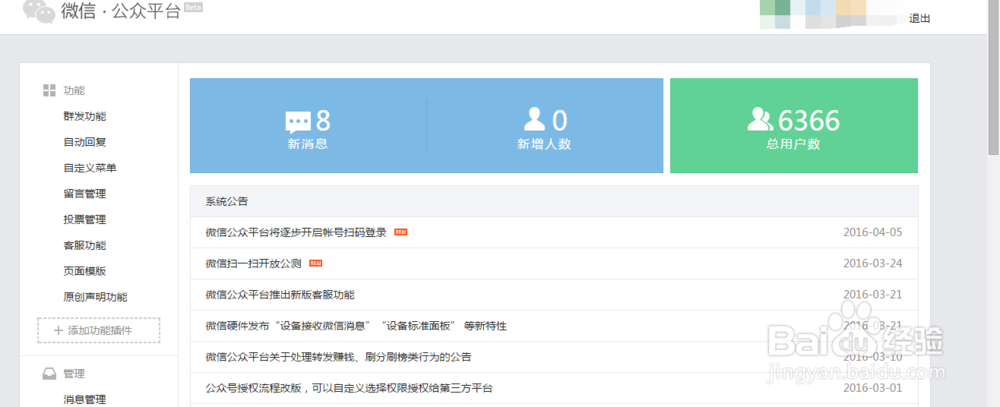
Task: Open 自动回复 in the sidebar
Action: [x=85, y=142]
